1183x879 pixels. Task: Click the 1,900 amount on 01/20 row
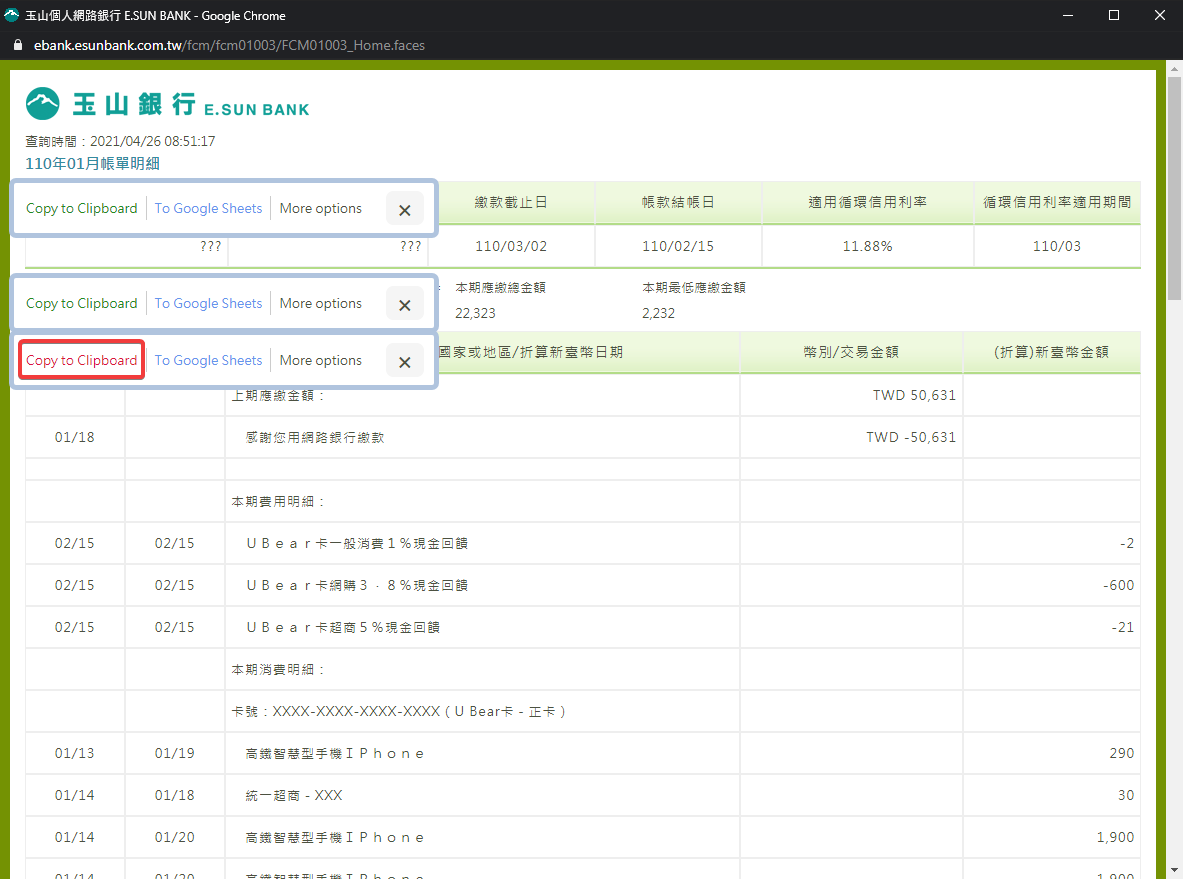point(1116,838)
